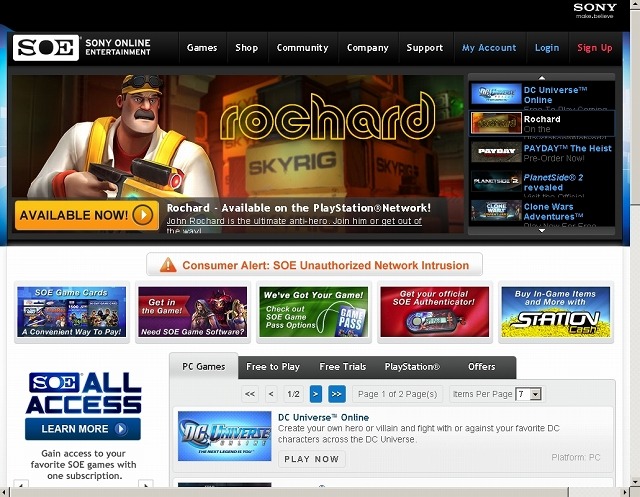Image resolution: width=640 pixels, height=497 pixels.
Task: Switch to the Free Trials tab
Action: coord(343,367)
